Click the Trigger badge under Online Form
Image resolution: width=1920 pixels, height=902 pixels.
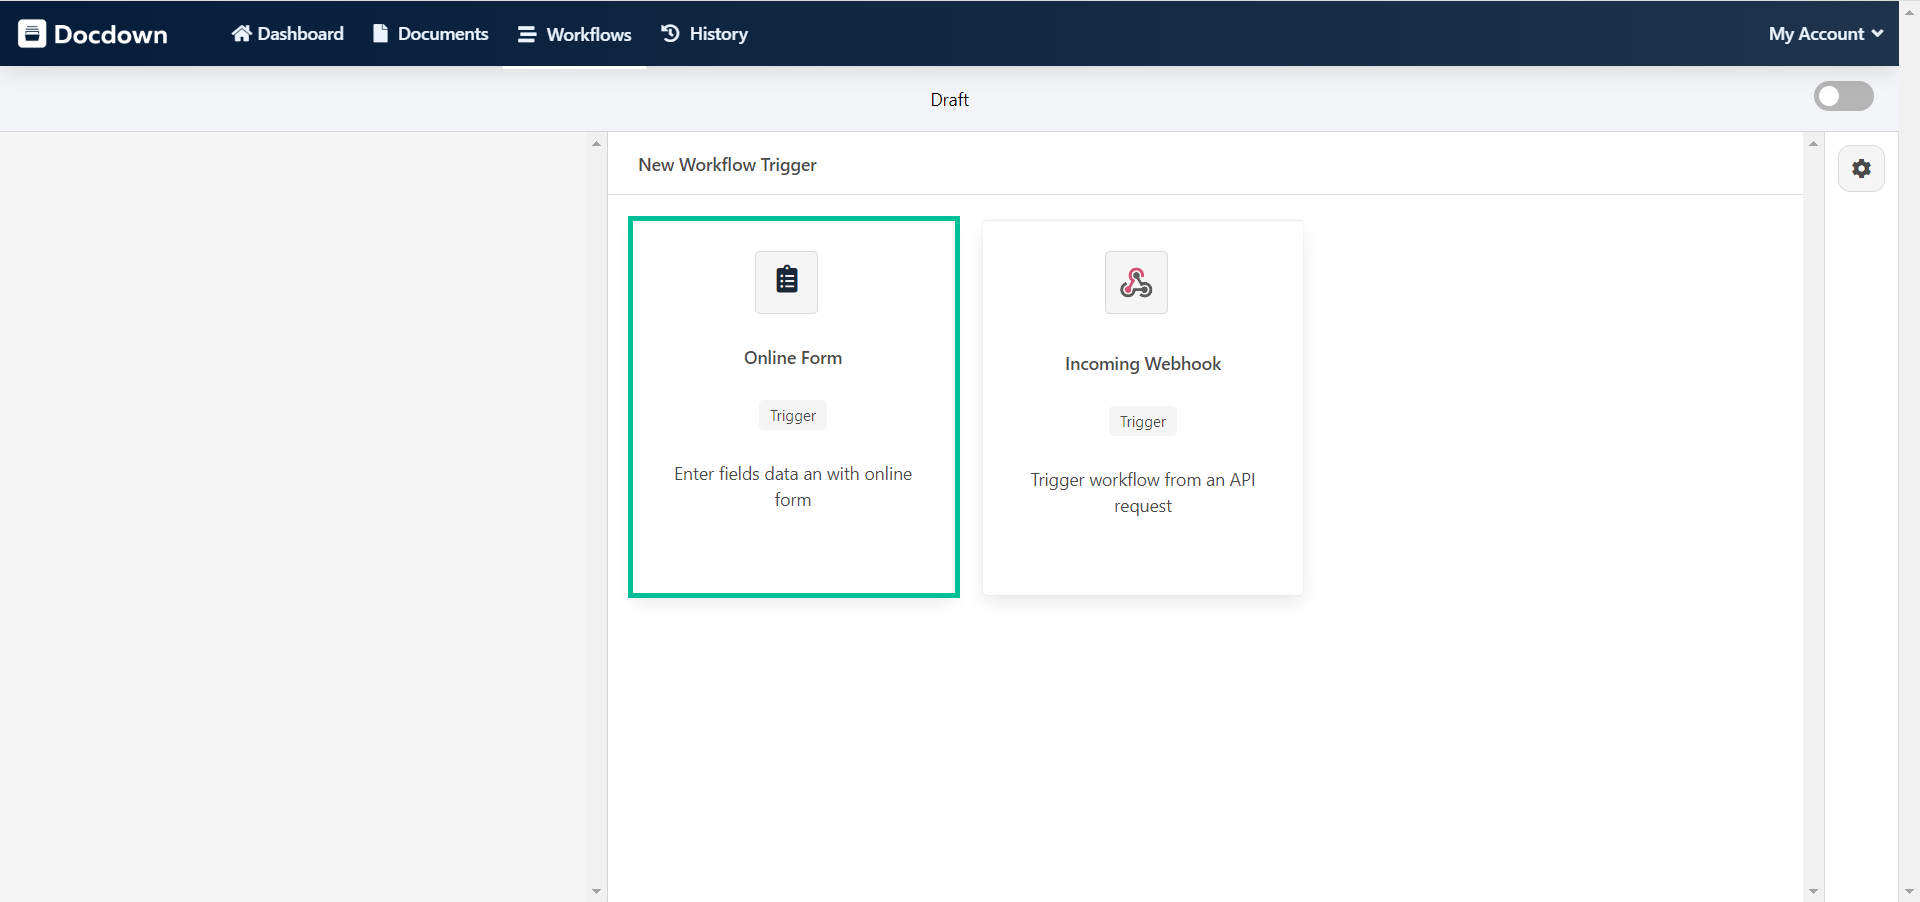pyautogui.click(x=792, y=415)
